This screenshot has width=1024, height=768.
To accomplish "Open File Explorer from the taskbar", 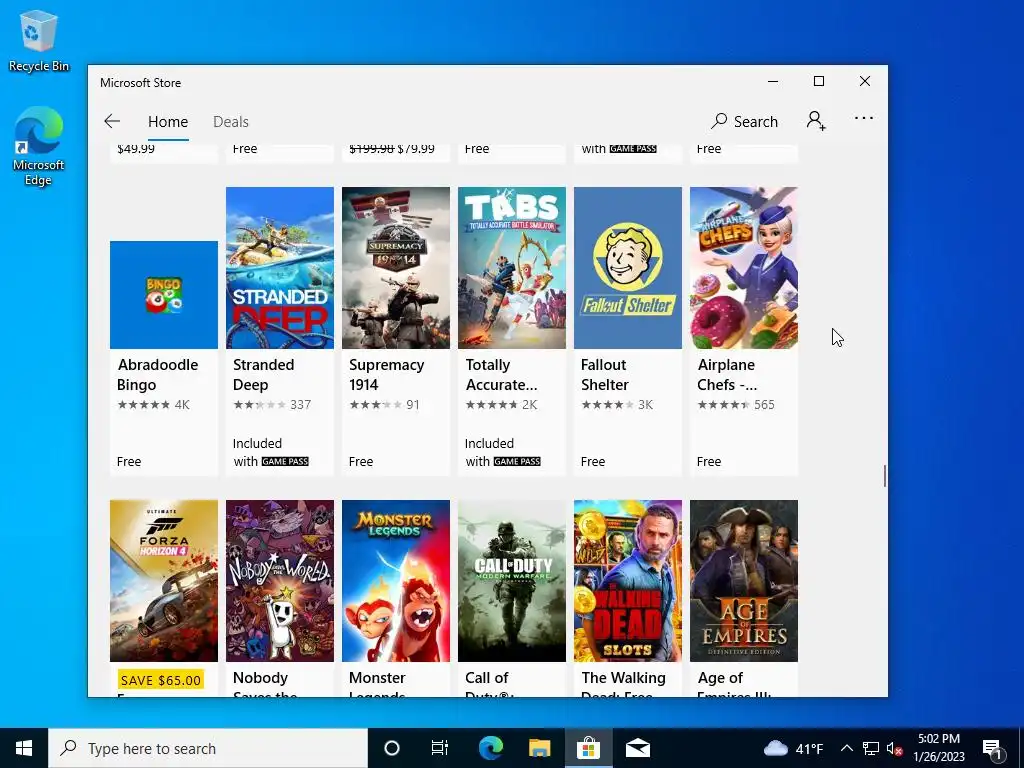I will click(x=539, y=748).
